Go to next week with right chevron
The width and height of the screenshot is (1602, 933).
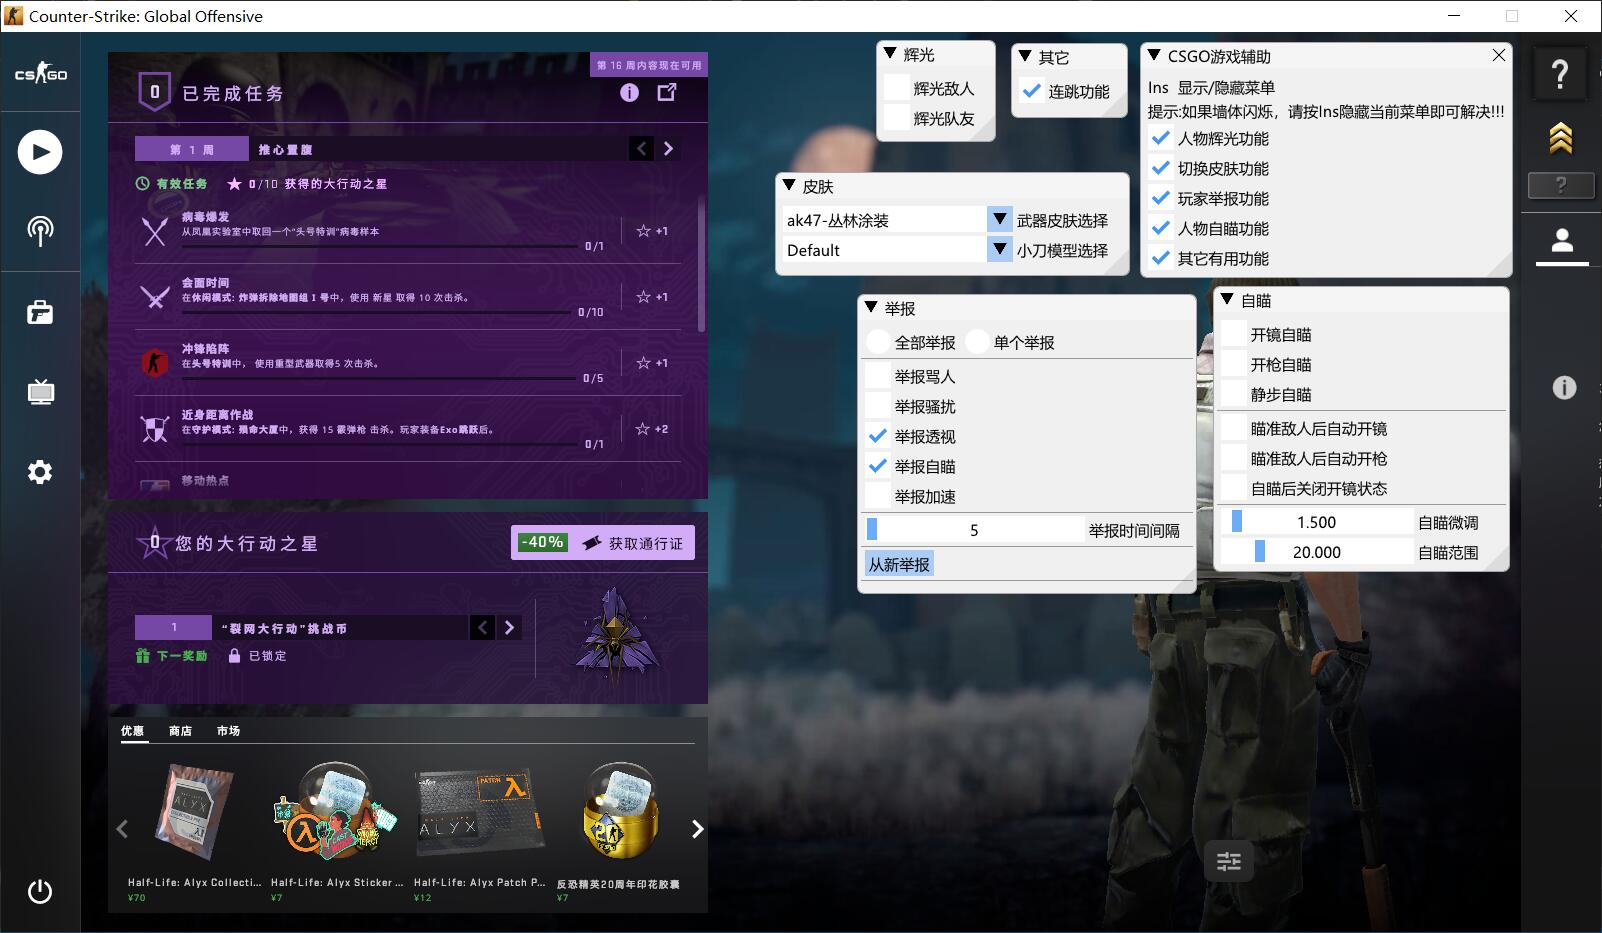coord(668,149)
